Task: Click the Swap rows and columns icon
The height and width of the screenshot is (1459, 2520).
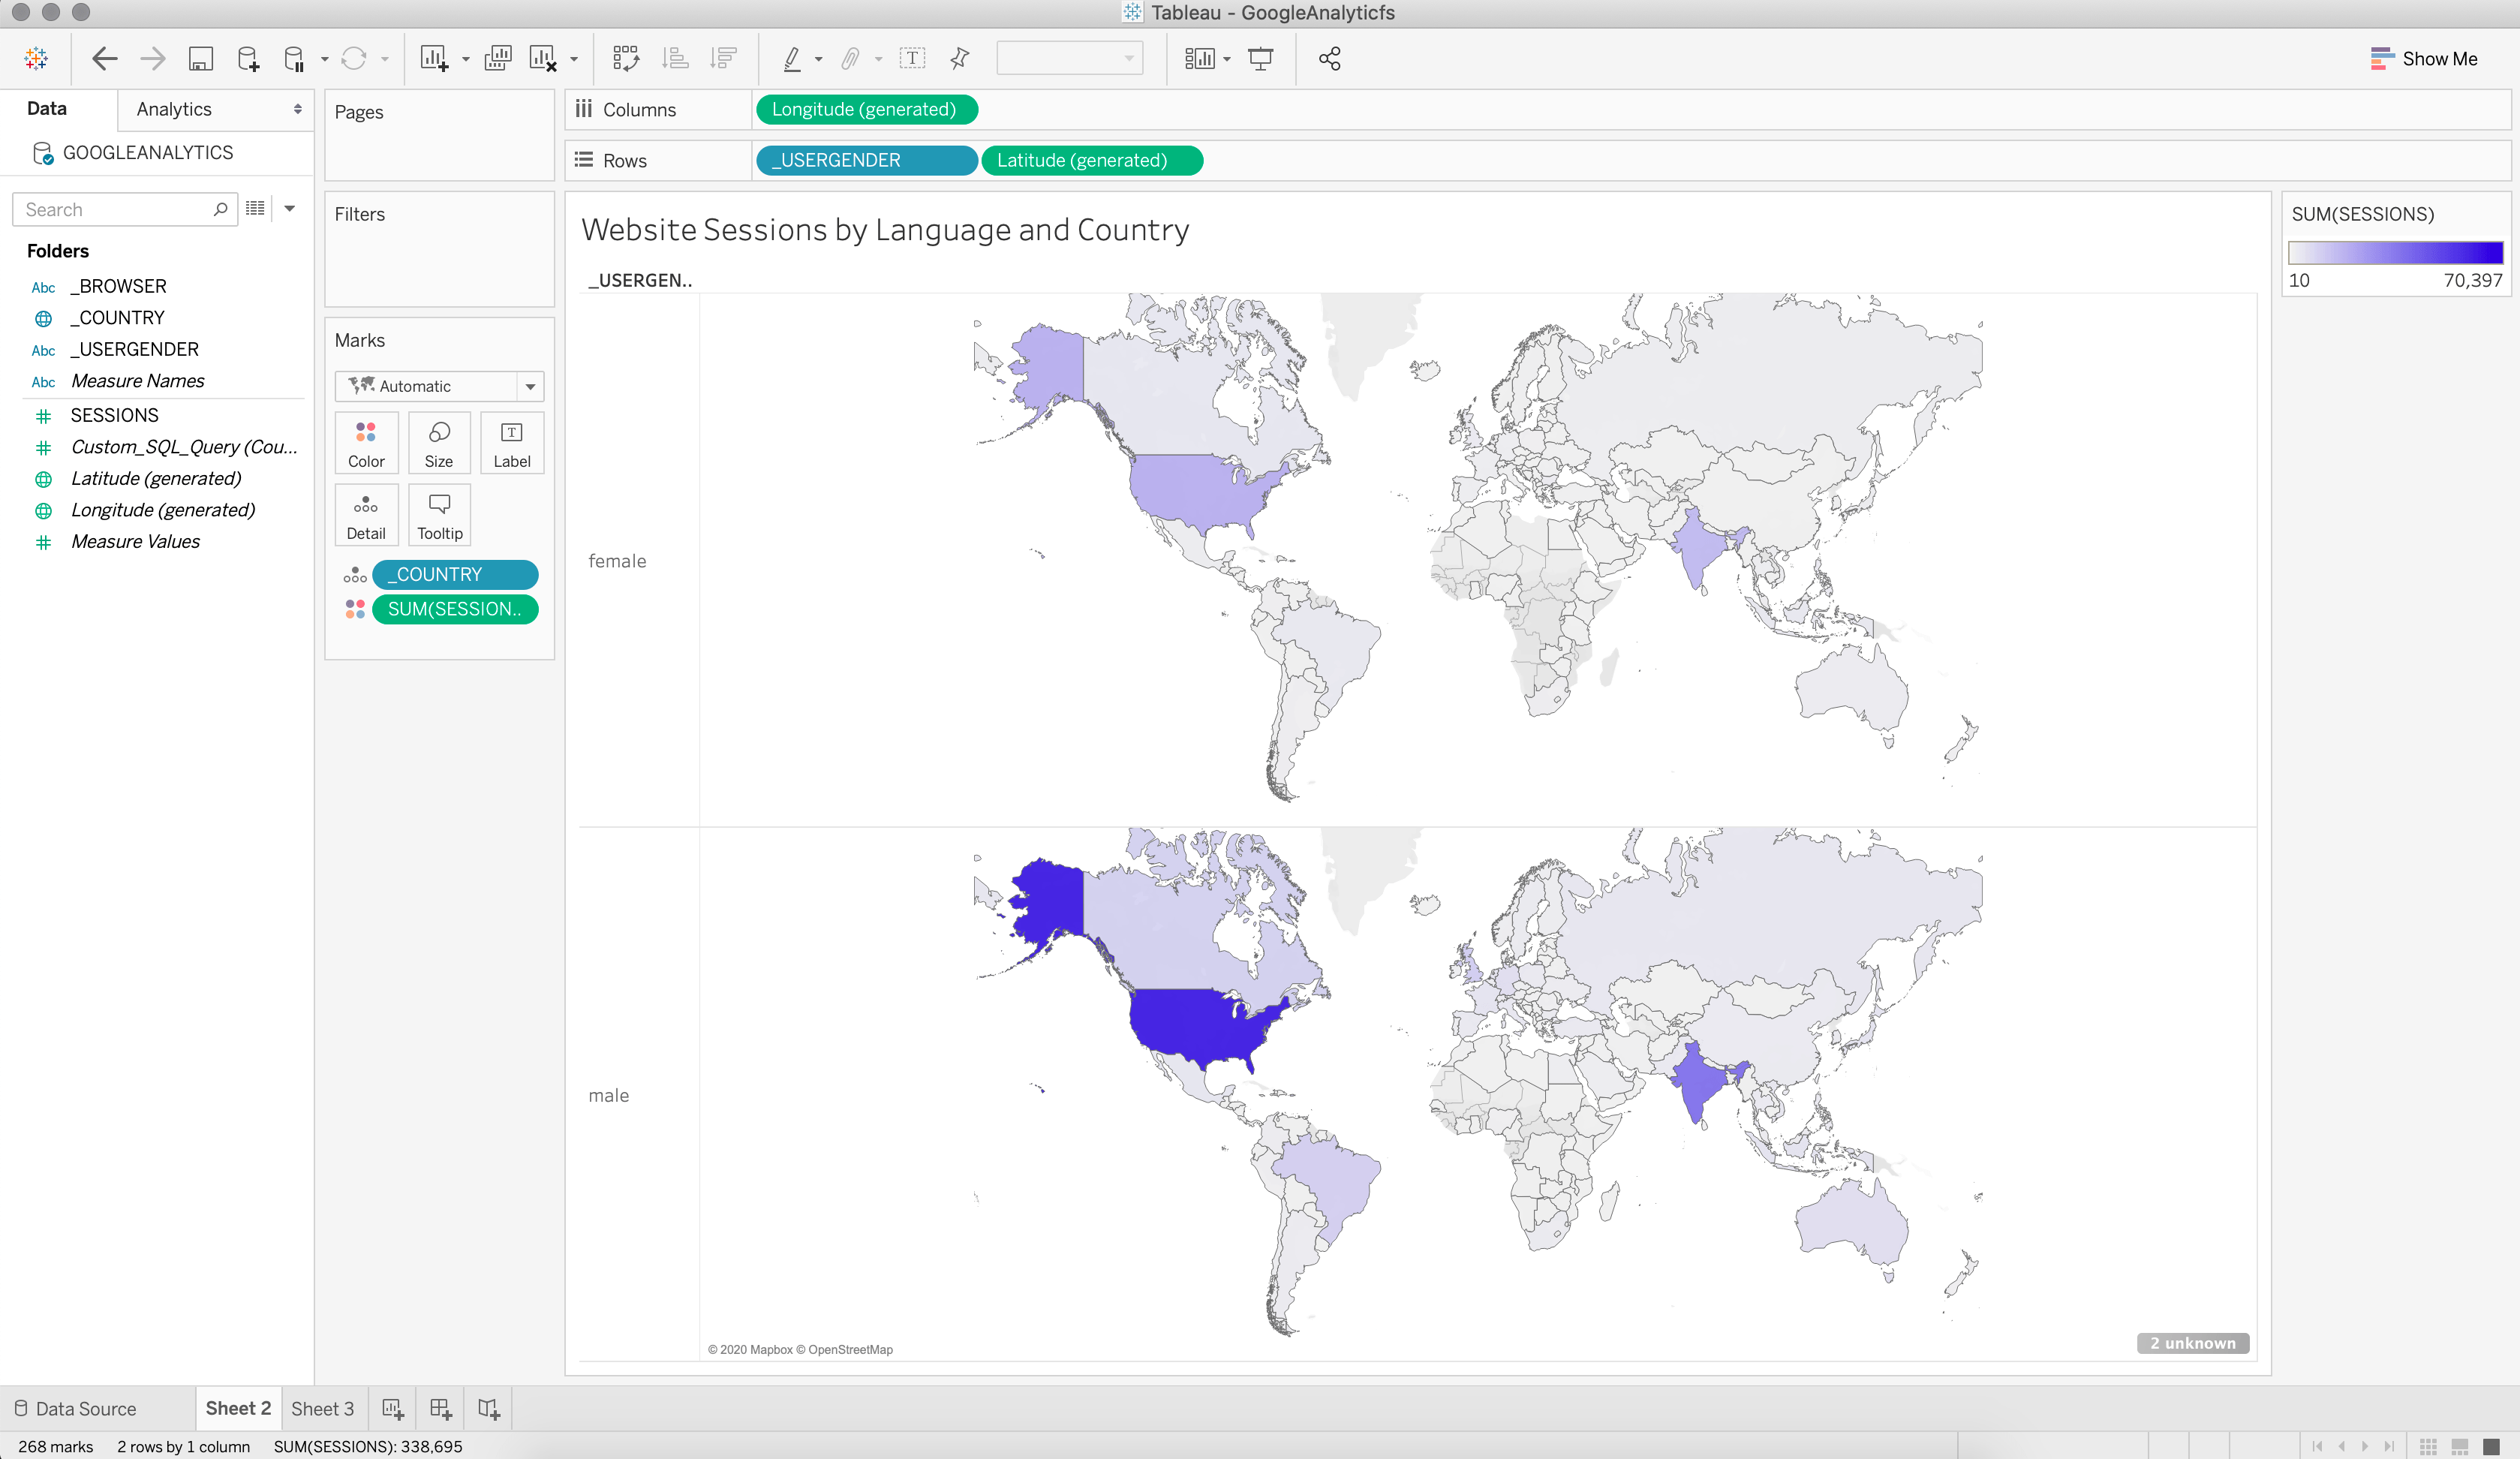Action: point(626,59)
